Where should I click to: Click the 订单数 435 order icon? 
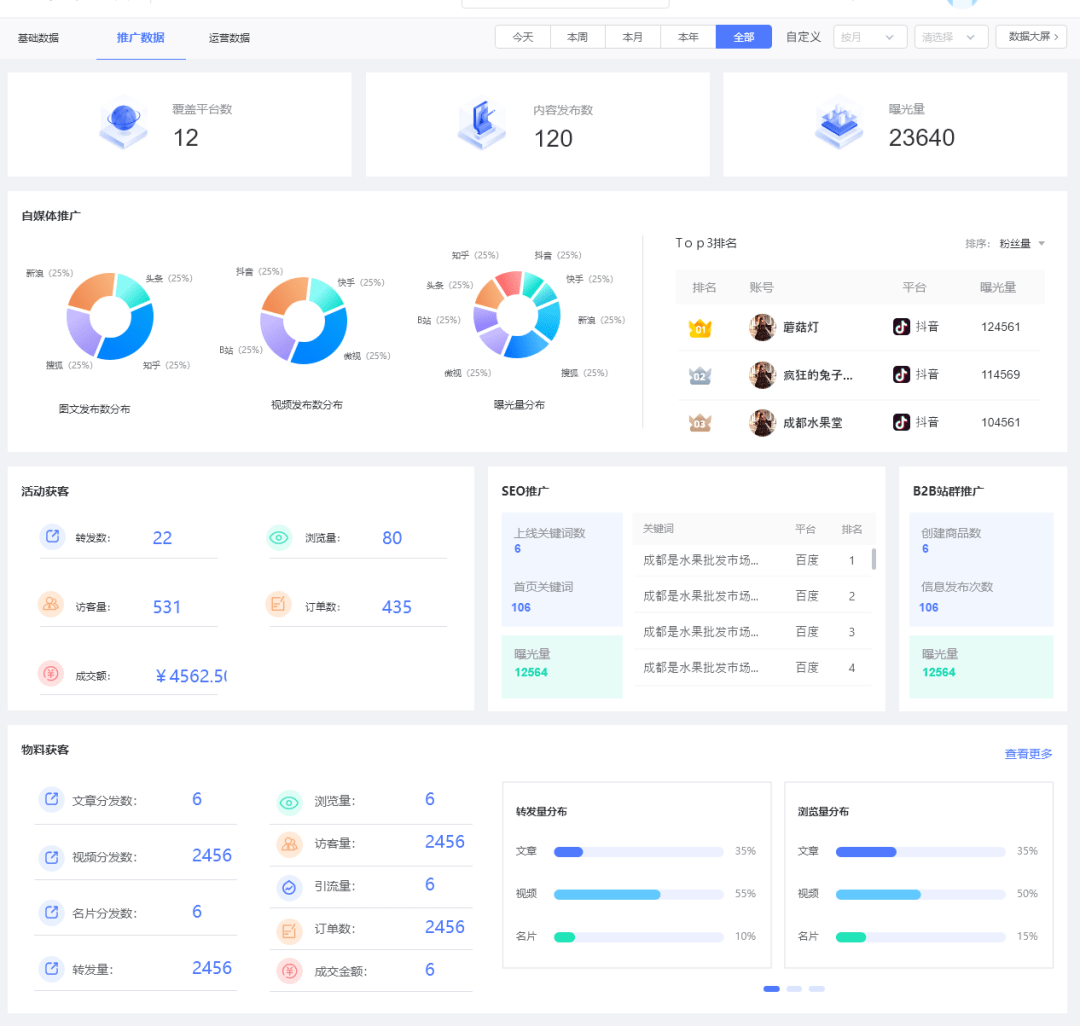click(x=278, y=605)
